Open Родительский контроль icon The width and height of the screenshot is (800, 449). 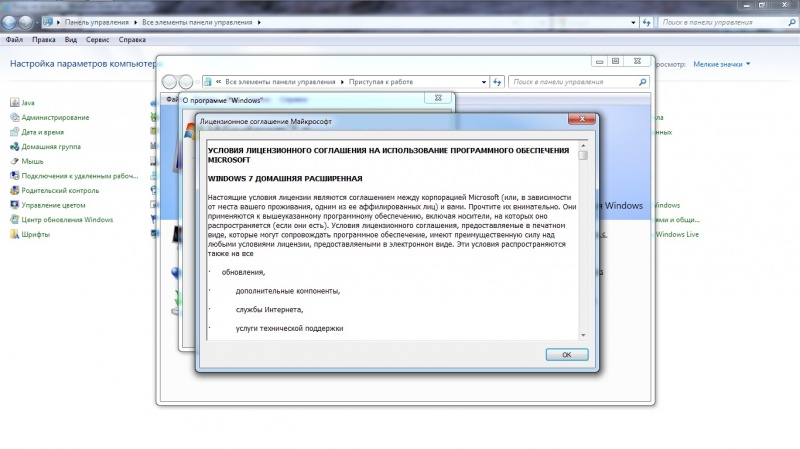point(14,190)
